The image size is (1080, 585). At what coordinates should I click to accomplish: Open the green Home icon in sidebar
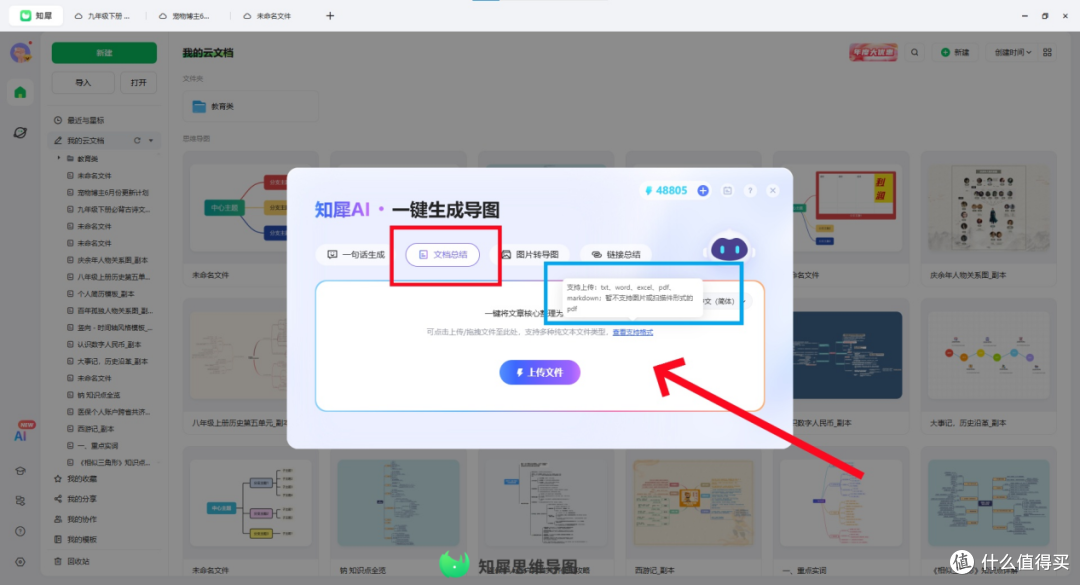20,92
